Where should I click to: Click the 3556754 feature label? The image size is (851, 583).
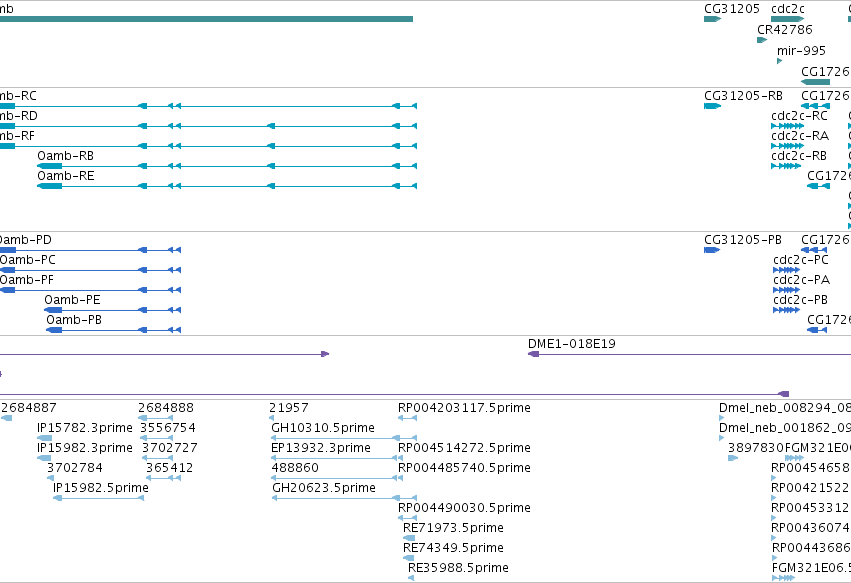point(168,428)
